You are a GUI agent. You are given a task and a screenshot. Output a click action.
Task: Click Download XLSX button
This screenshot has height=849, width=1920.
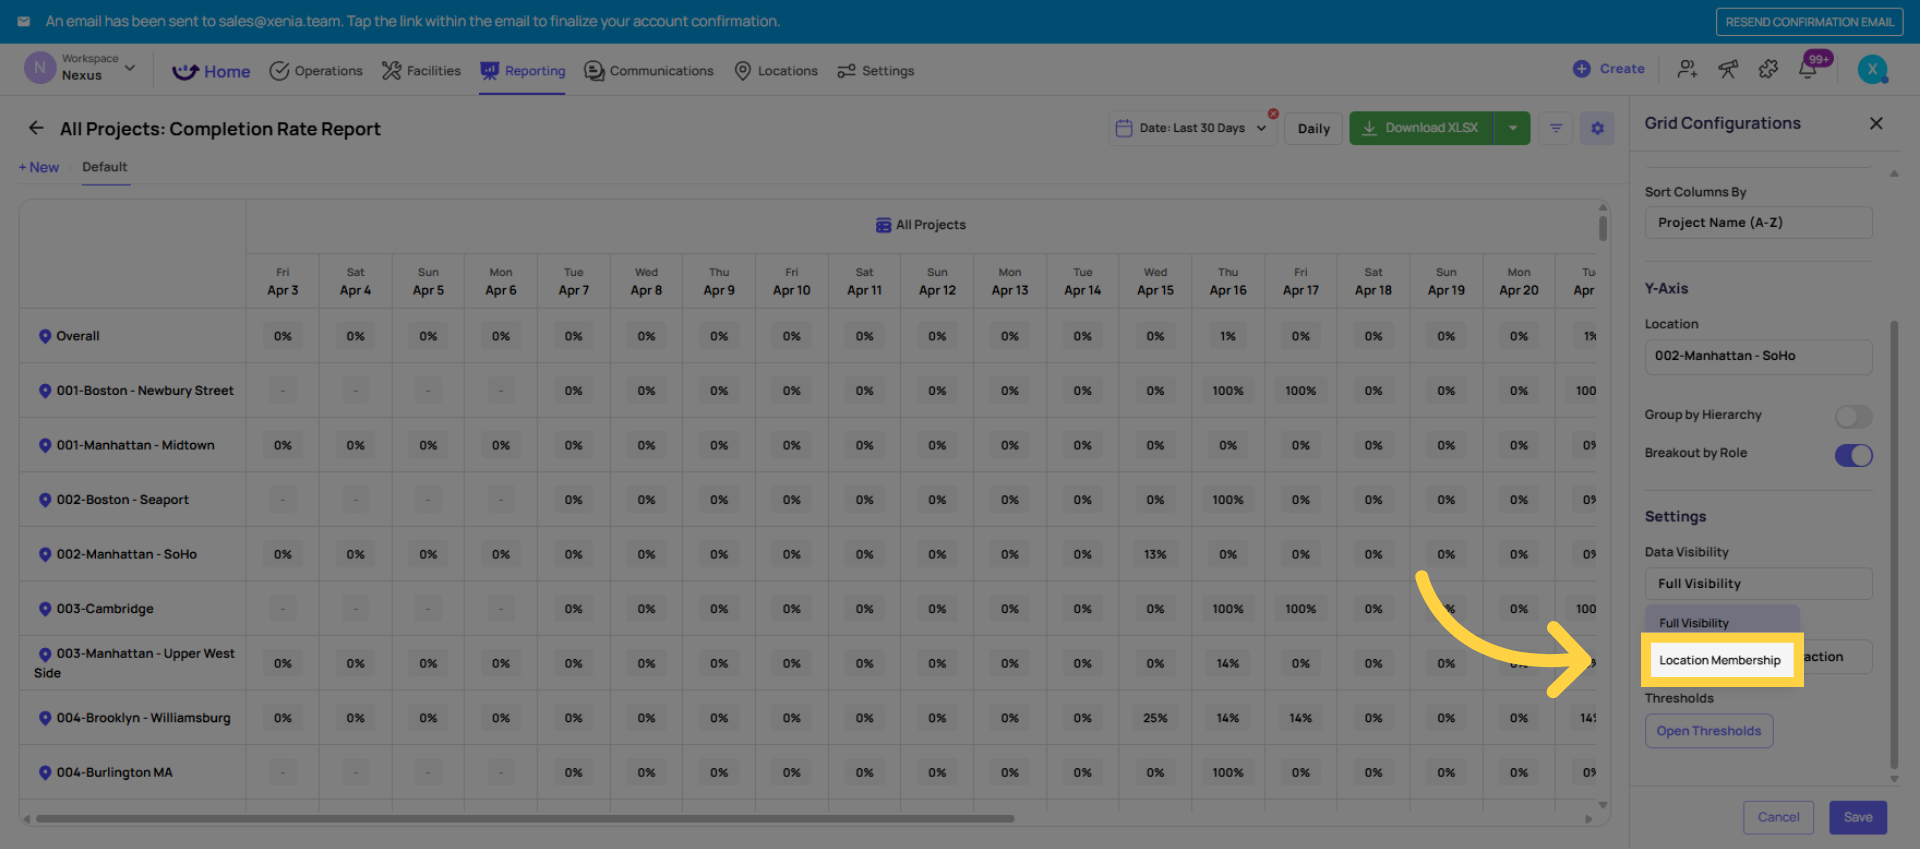pos(1421,128)
